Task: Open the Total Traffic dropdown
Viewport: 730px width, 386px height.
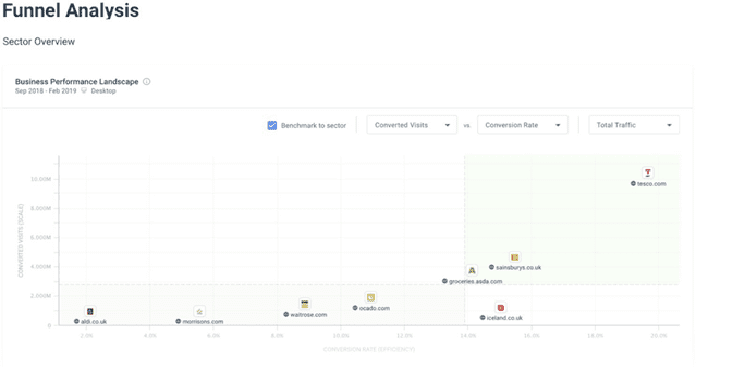Action: pos(634,125)
